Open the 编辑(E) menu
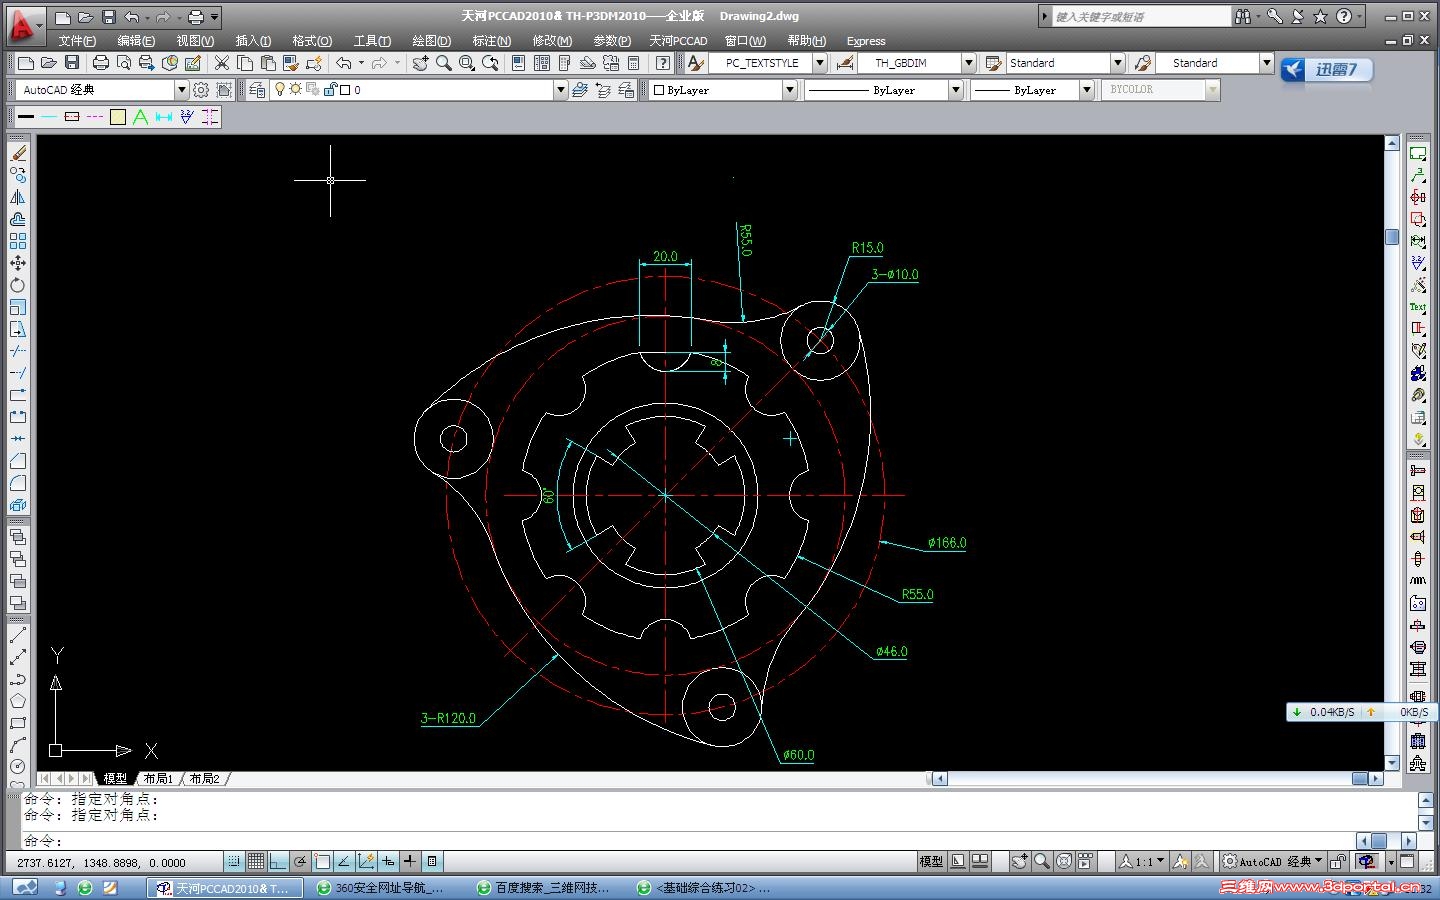Viewport: 1440px width, 900px height. coord(136,41)
